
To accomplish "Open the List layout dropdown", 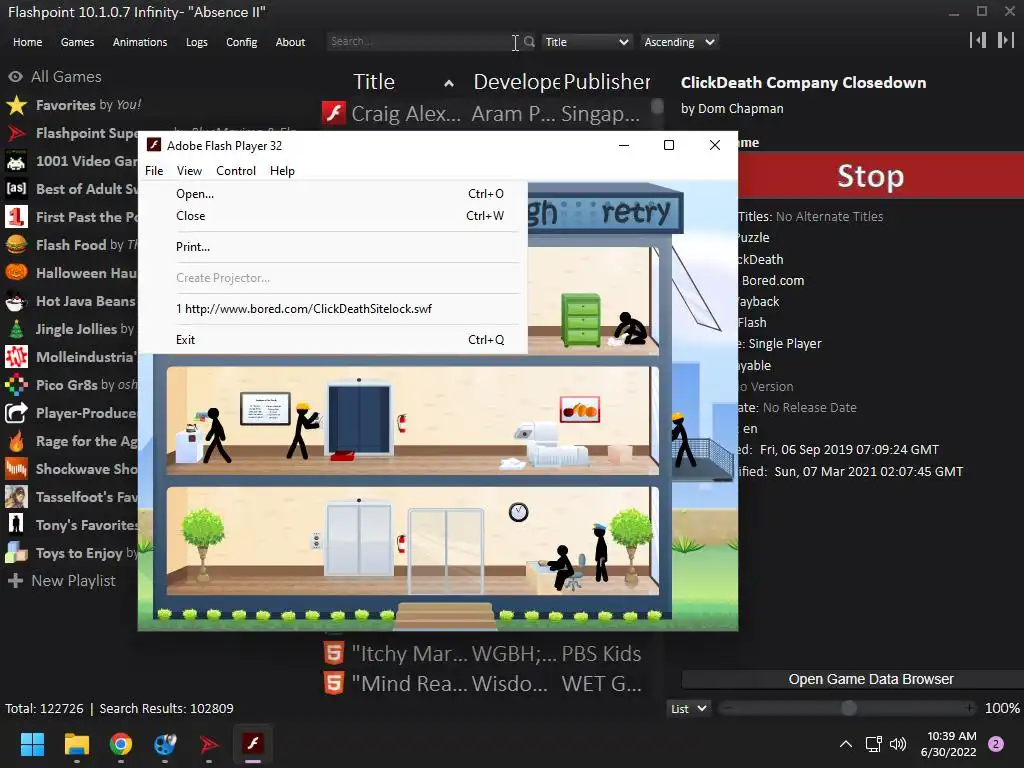I will [x=688, y=709].
